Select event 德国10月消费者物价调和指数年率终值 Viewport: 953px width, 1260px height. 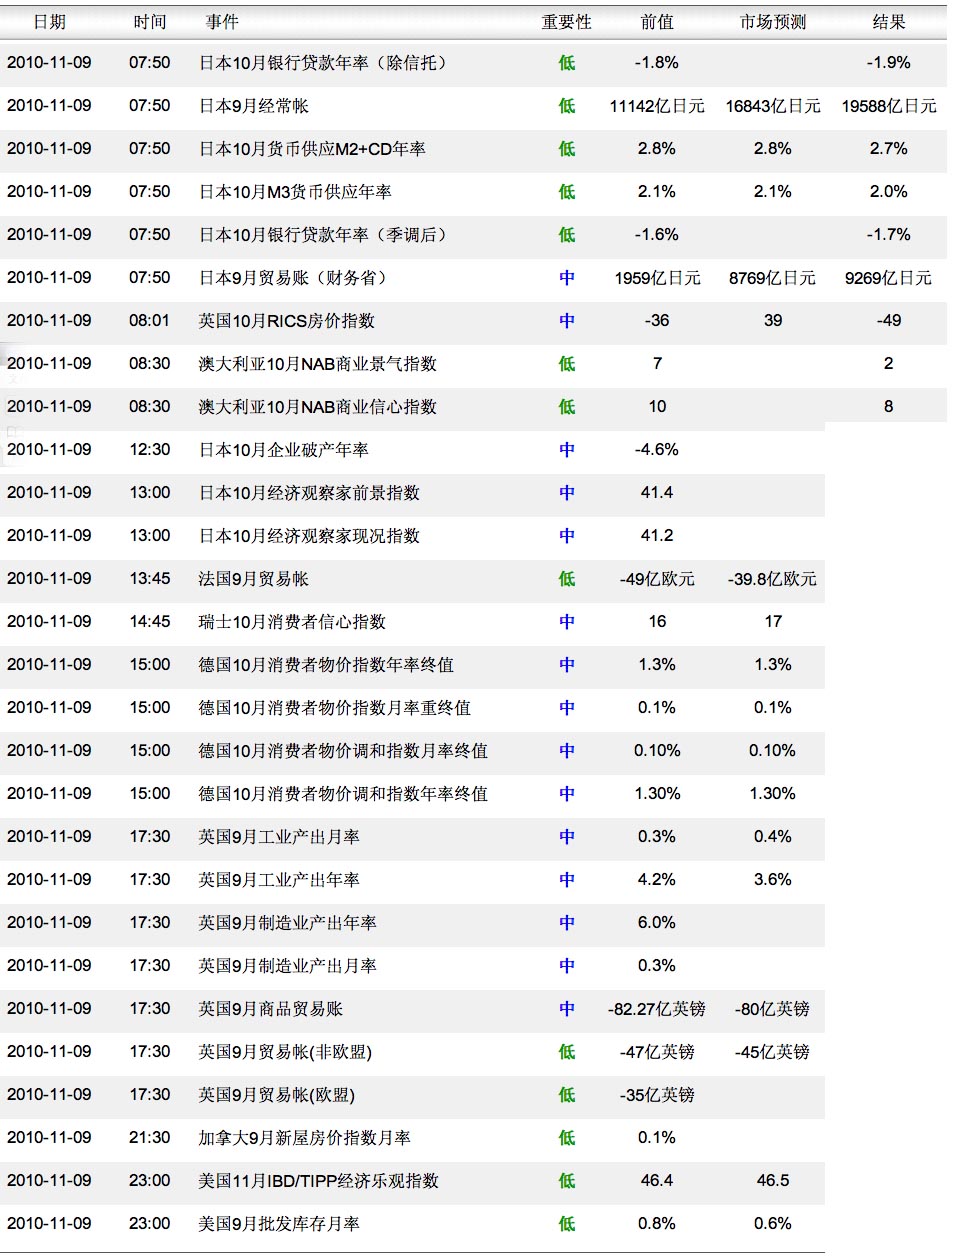pos(343,794)
